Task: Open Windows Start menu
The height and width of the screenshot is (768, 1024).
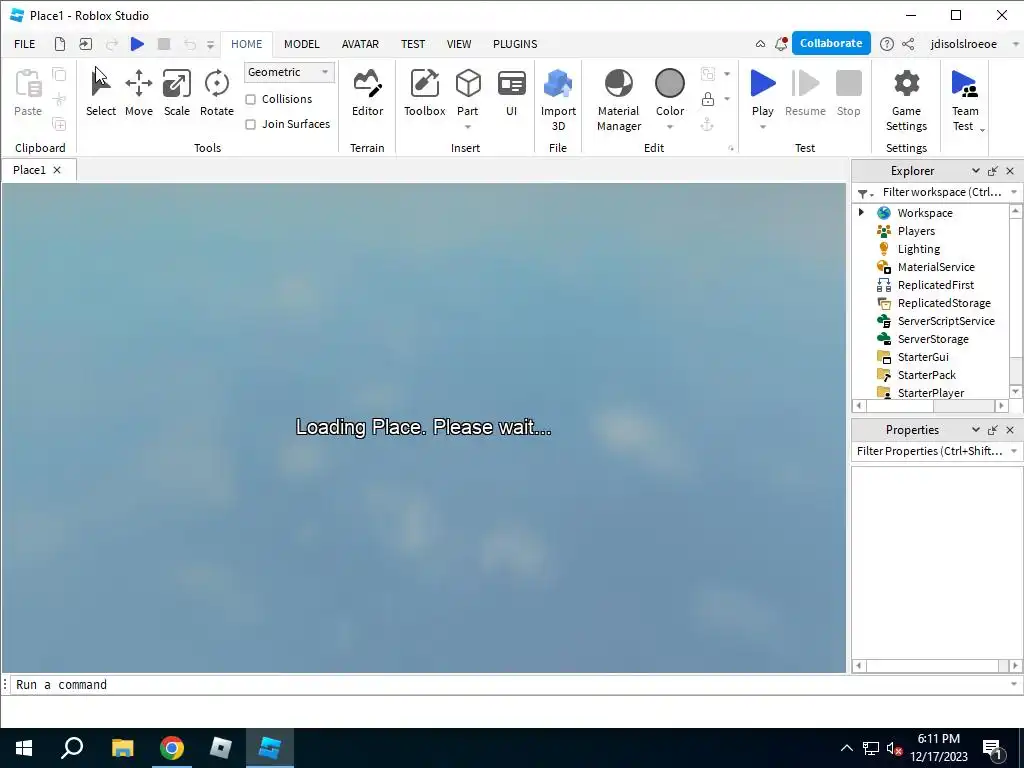Action: pos(24,748)
